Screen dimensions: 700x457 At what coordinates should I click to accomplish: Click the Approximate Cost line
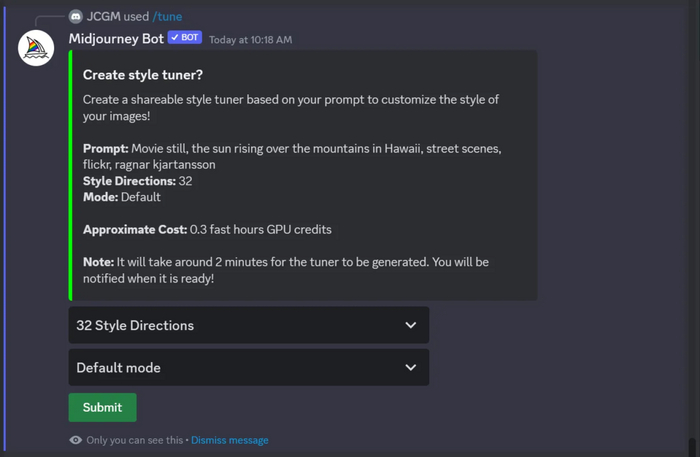point(207,230)
